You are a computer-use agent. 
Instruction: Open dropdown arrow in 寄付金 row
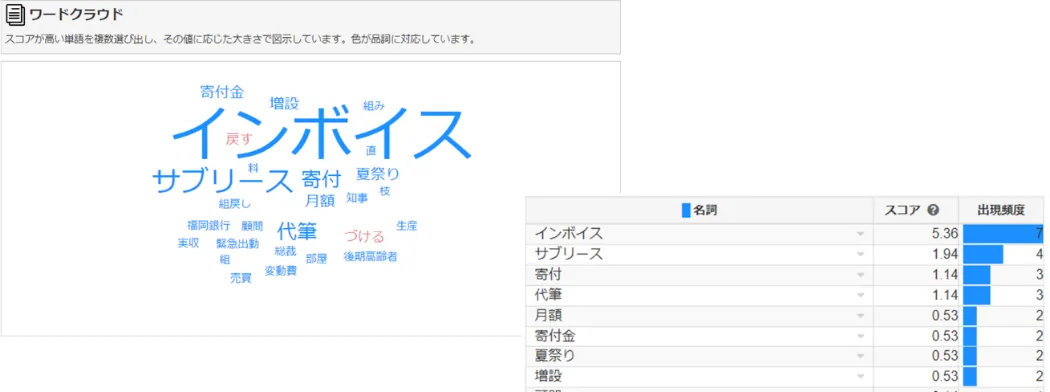pyautogui.click(x=860, y=336)
